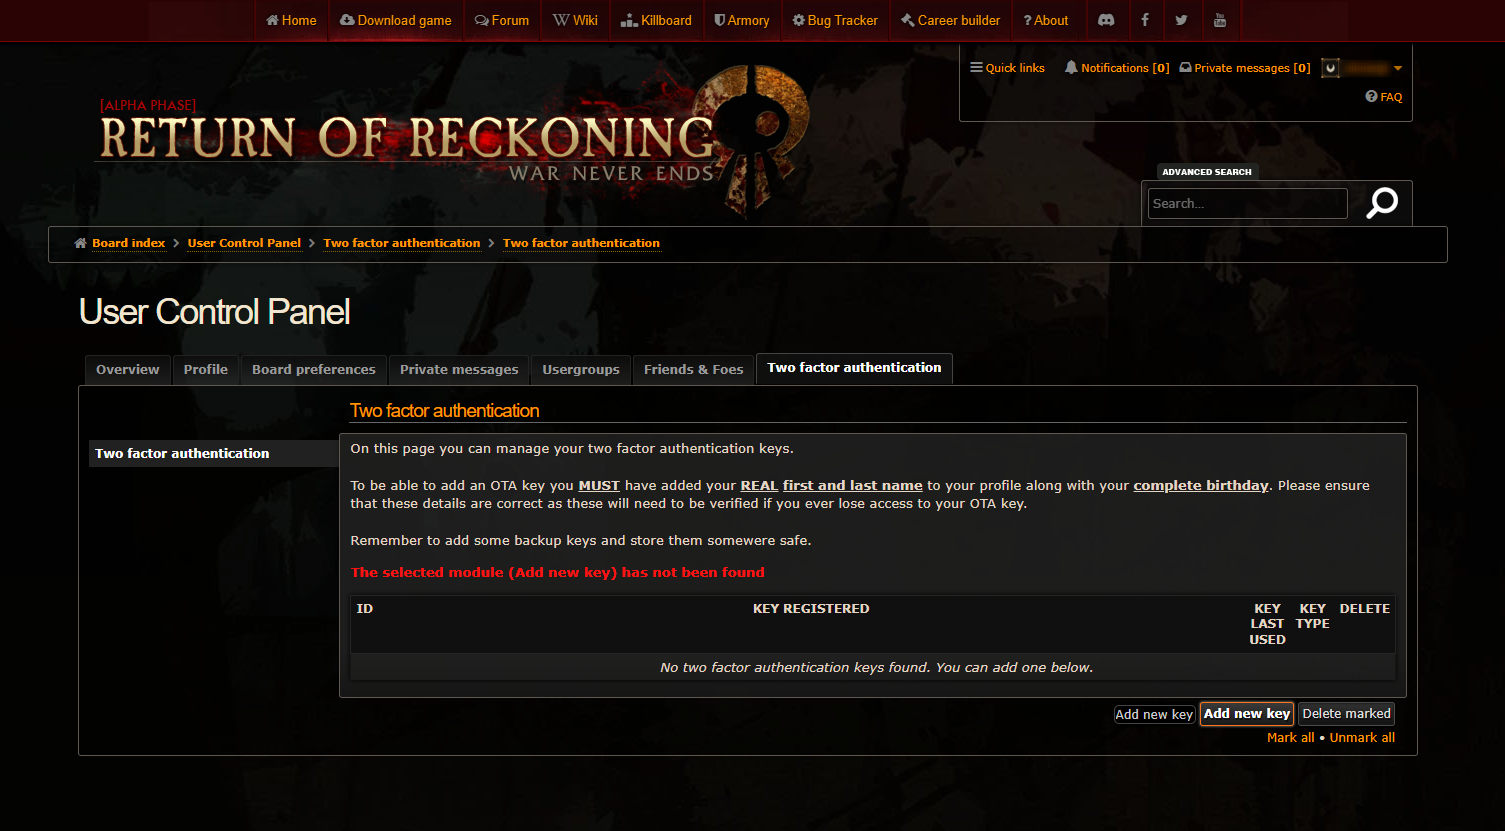Open Killboard in the top menu
This screenshot has height=831, width=1505.
[x=657, y=20]
